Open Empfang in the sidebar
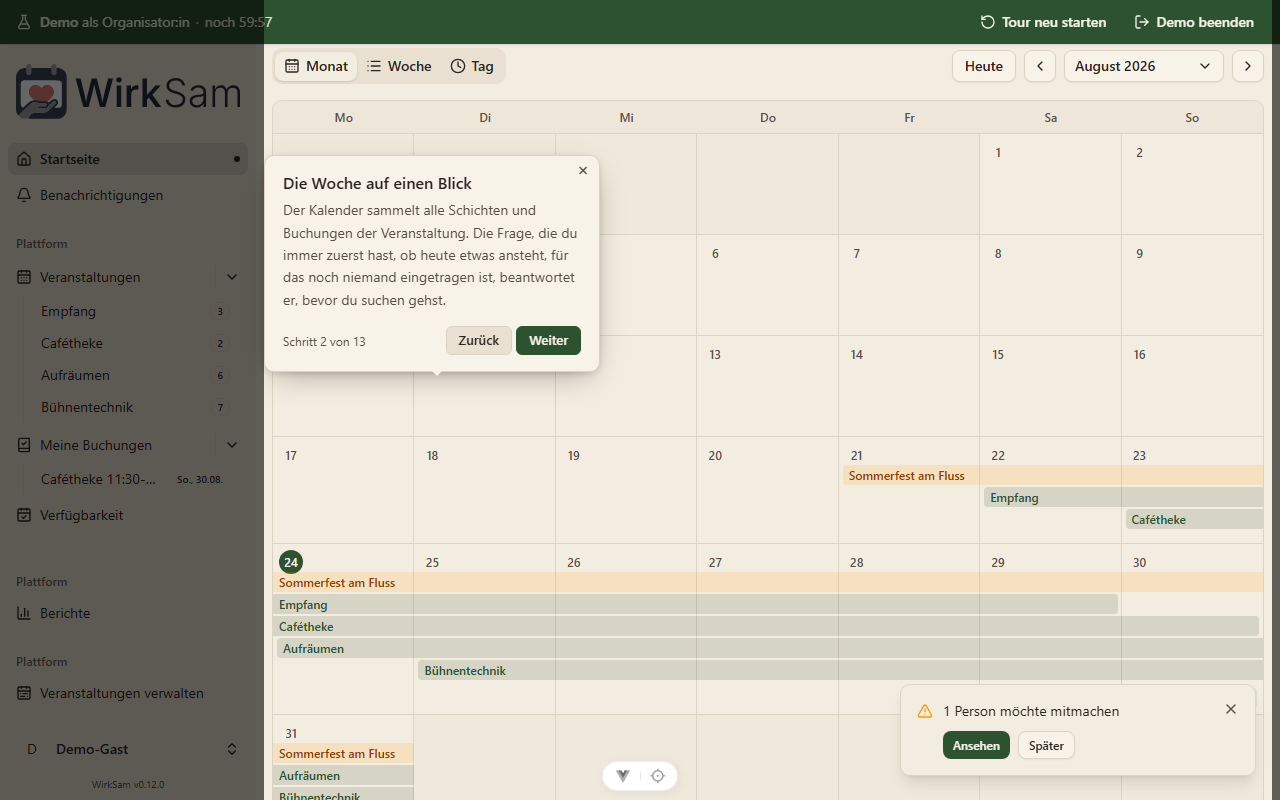This screenshot has height=800, width=1280. pyautogui.click(x=134, y=311)
